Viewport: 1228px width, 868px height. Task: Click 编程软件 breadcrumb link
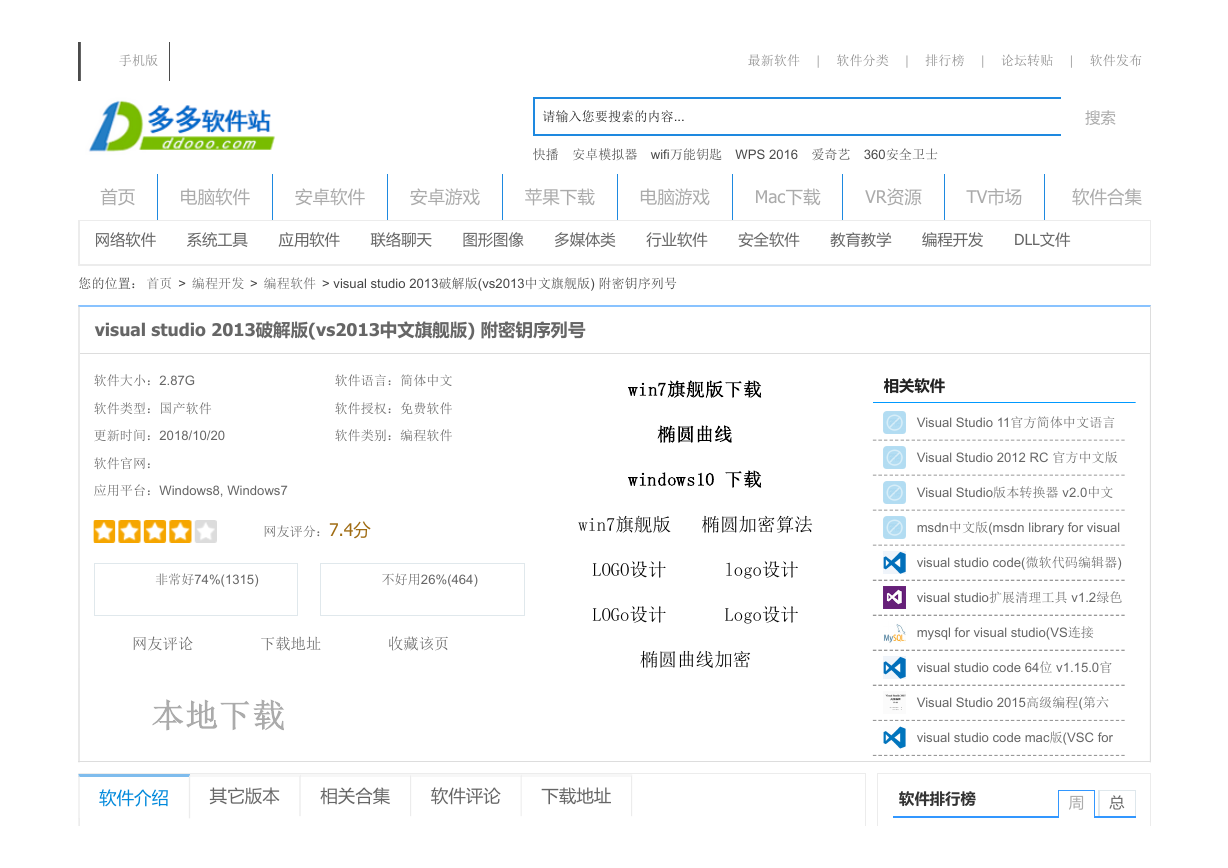290,284
